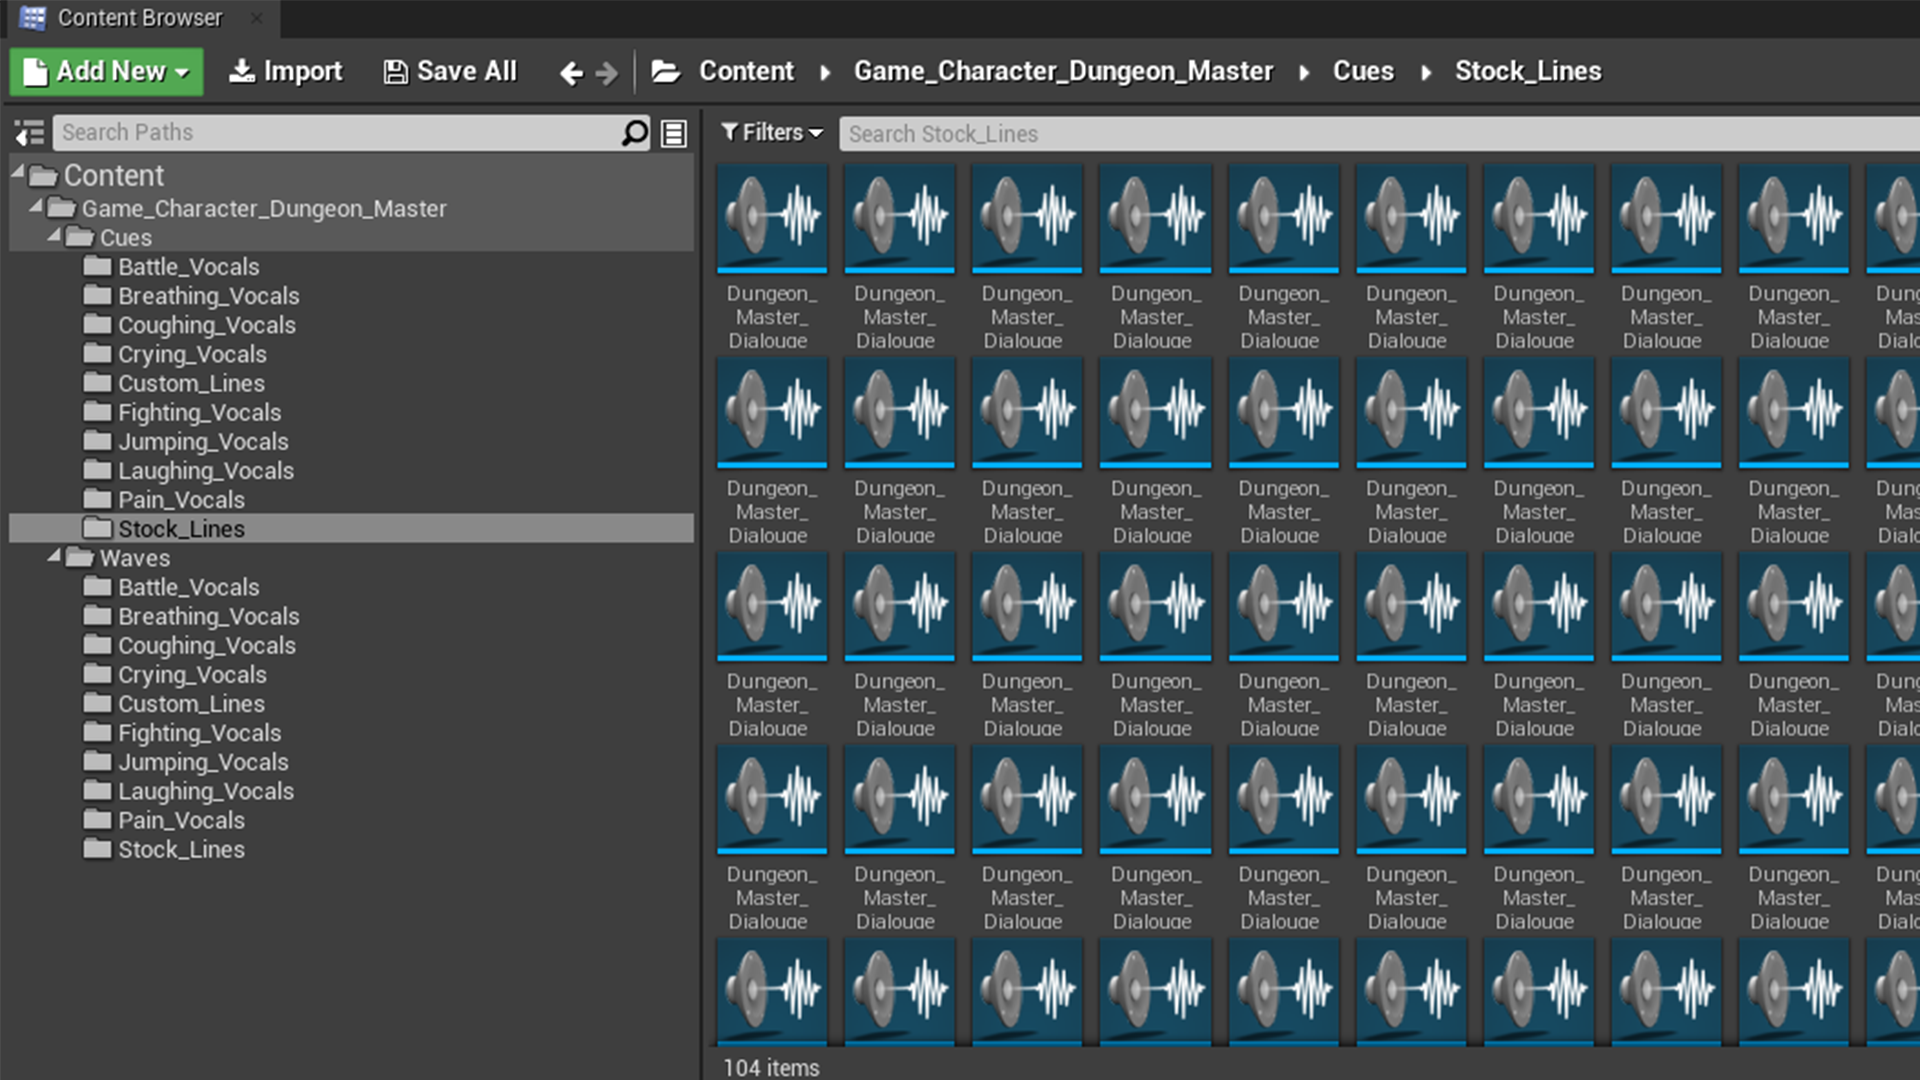Collapse the Waves folder tree arrow

click(x=54, y=556)
